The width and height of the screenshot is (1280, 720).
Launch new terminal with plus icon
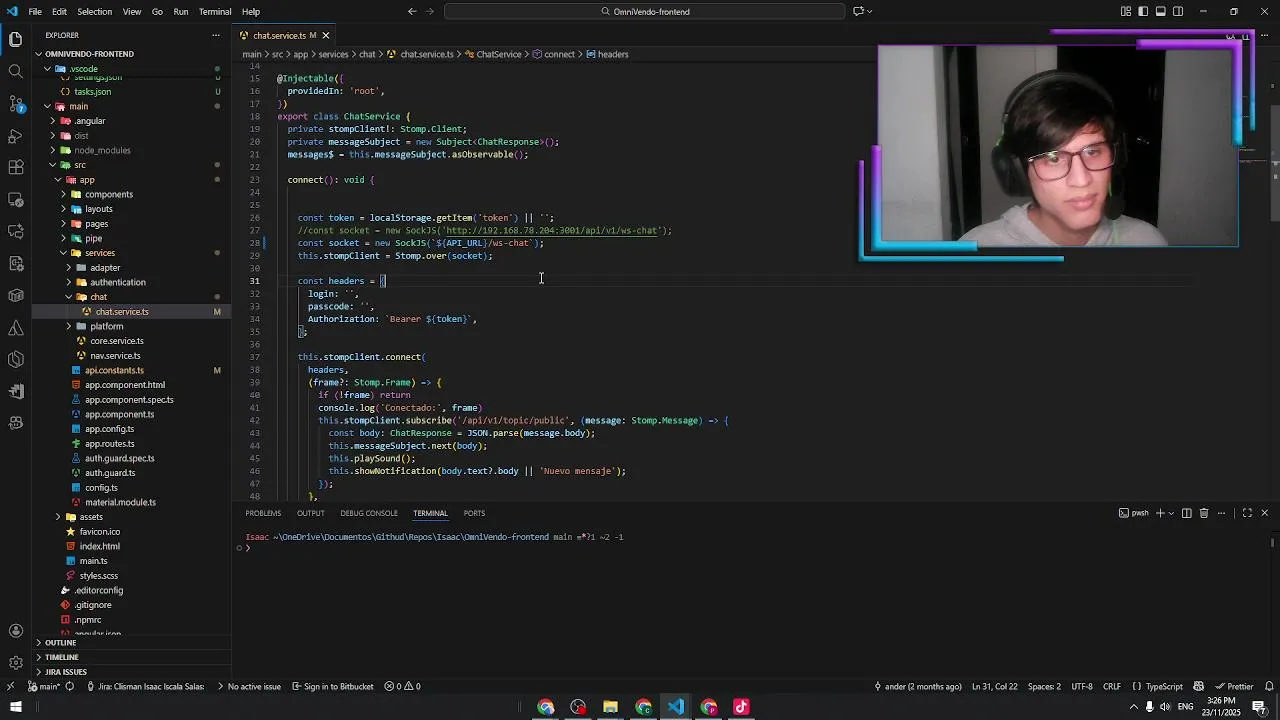click(x=1160, y=513)
